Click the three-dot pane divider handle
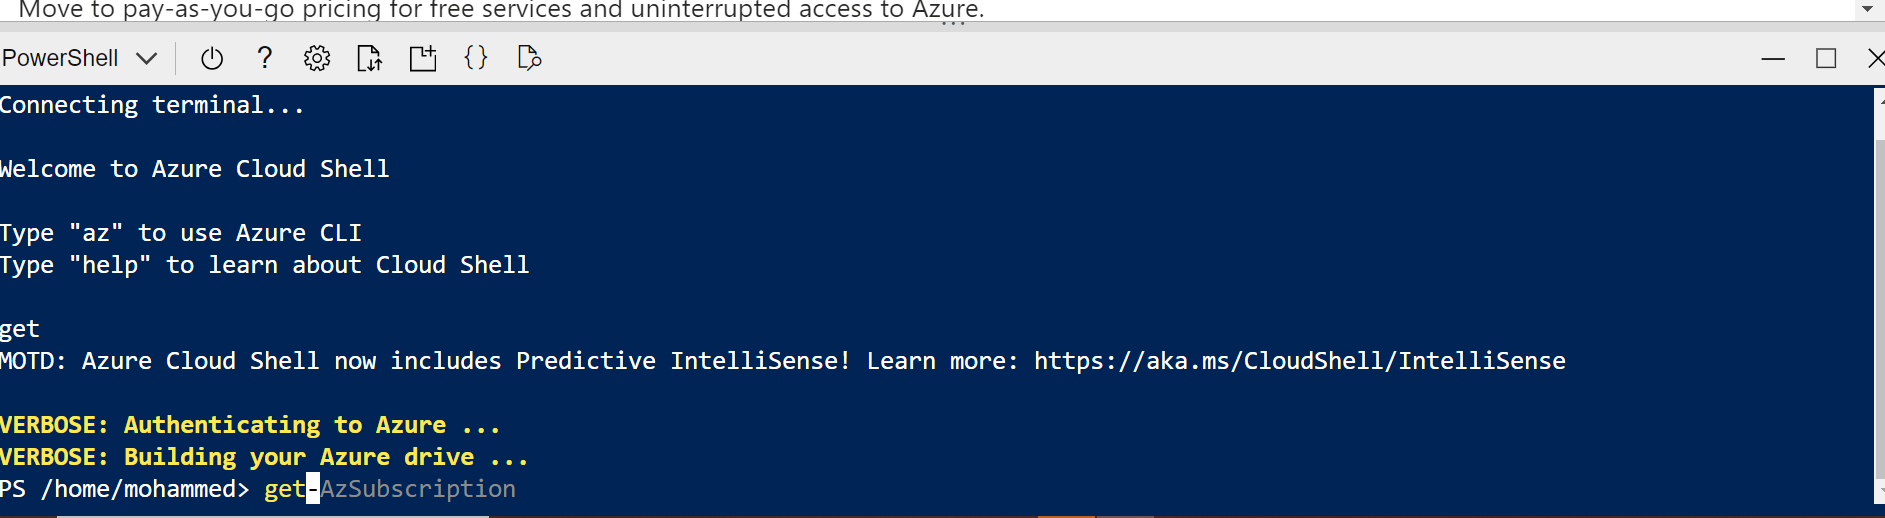 (x=953, y=24)
